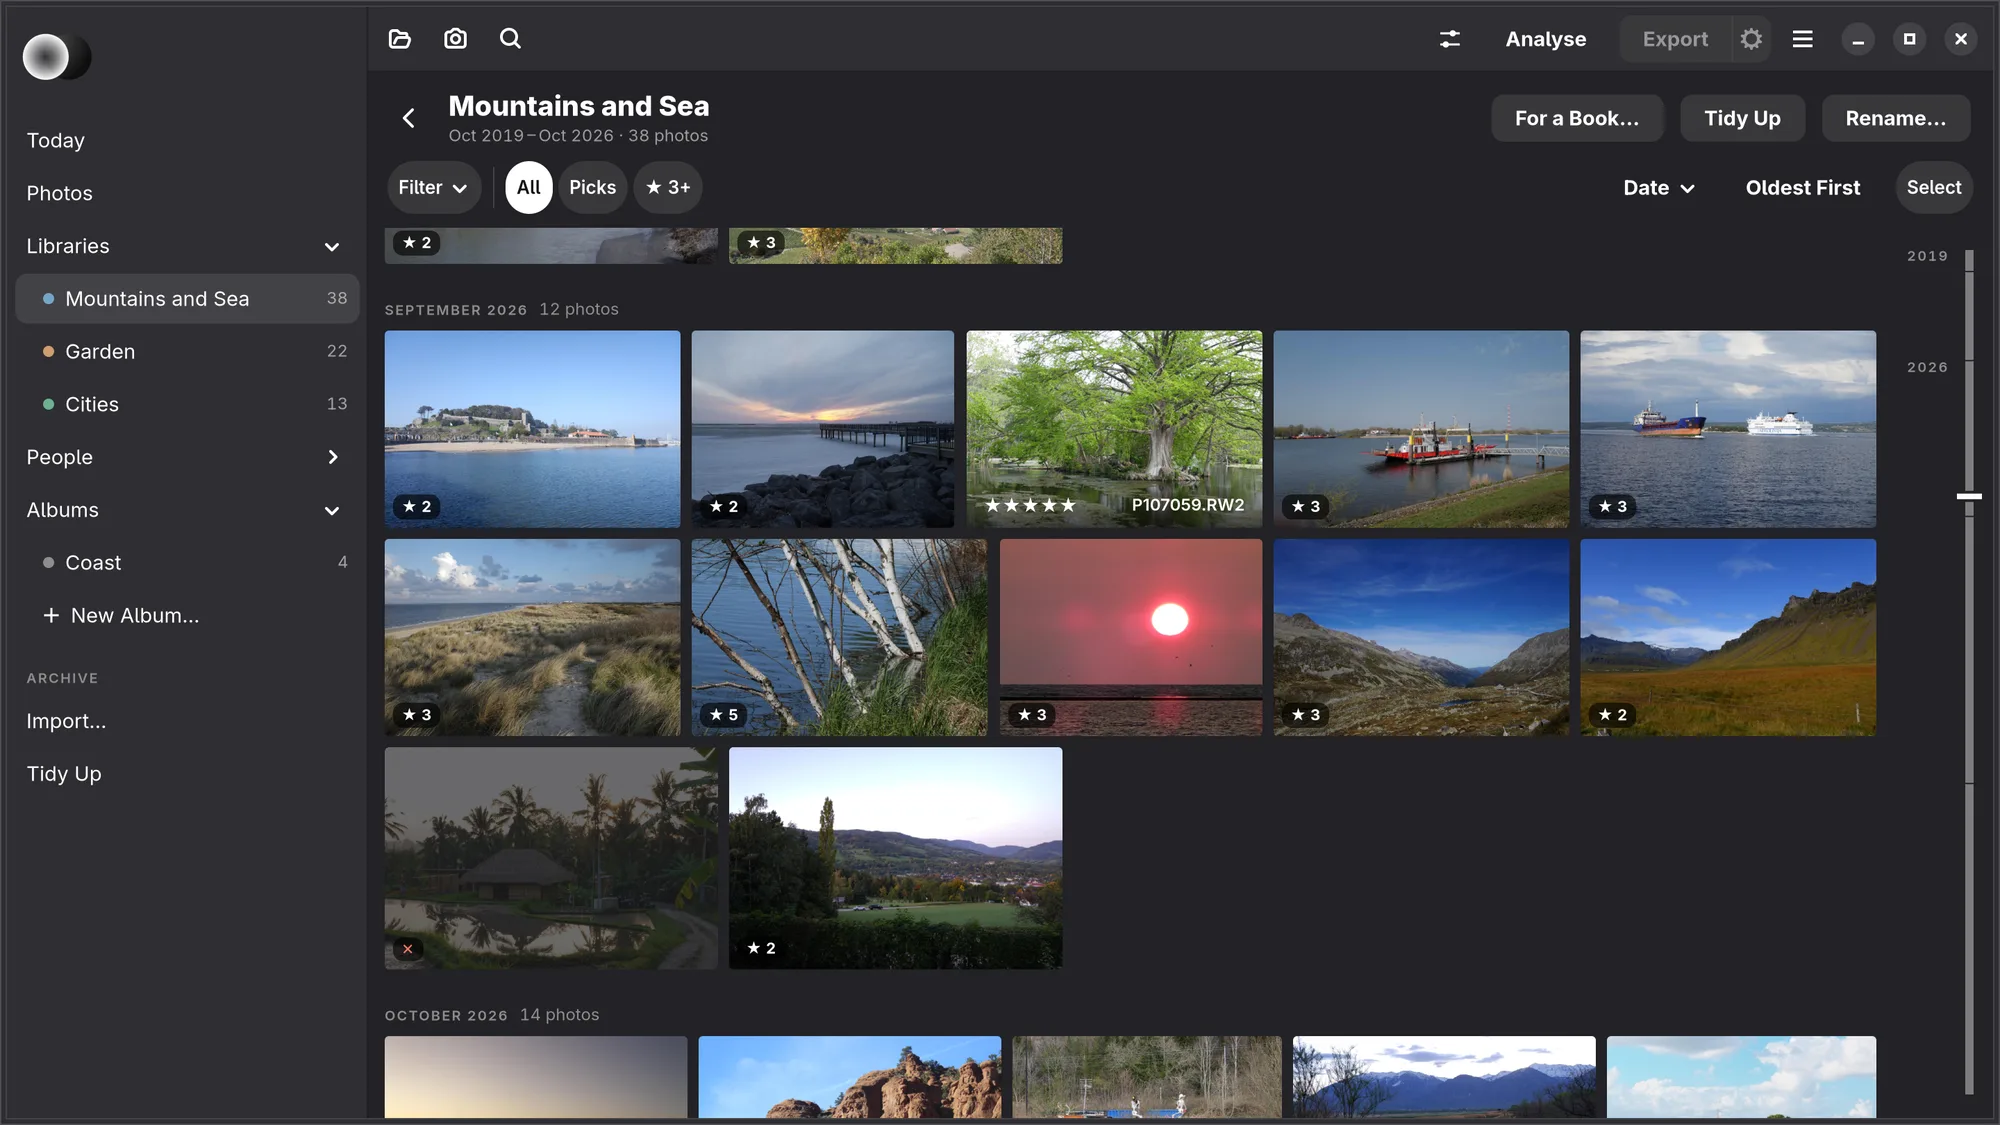
Task: Open the Filter dropdown
Action: coord(433,188)
